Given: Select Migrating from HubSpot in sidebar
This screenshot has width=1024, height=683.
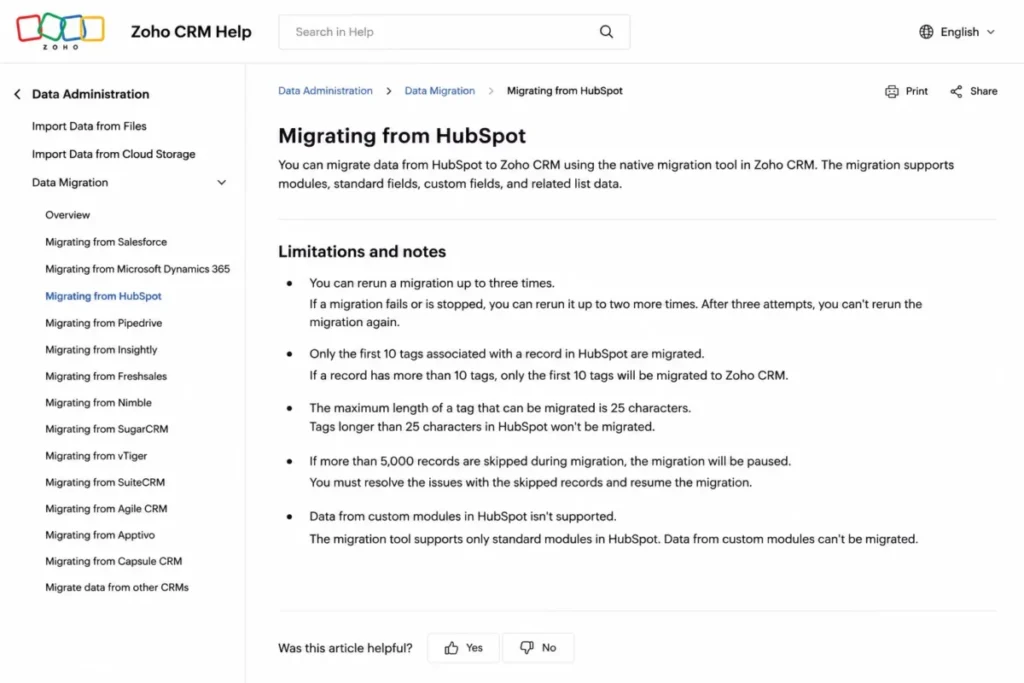Looking at the screenshot, I should (103, 296).
